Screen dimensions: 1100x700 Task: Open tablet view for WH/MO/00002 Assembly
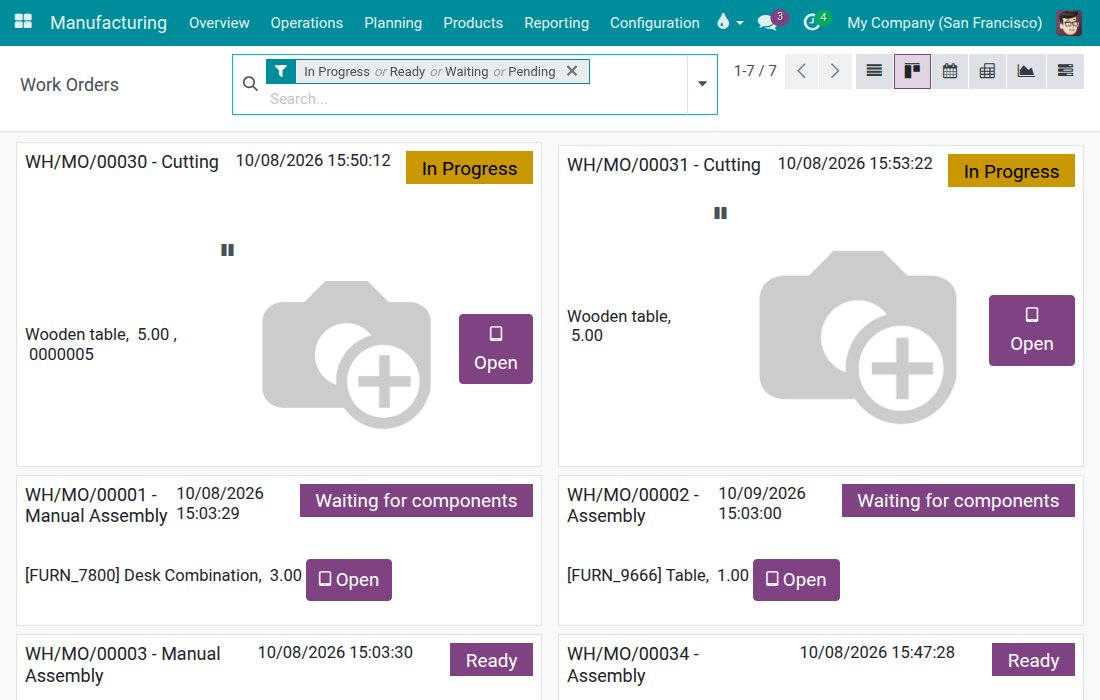coord(796,579)
